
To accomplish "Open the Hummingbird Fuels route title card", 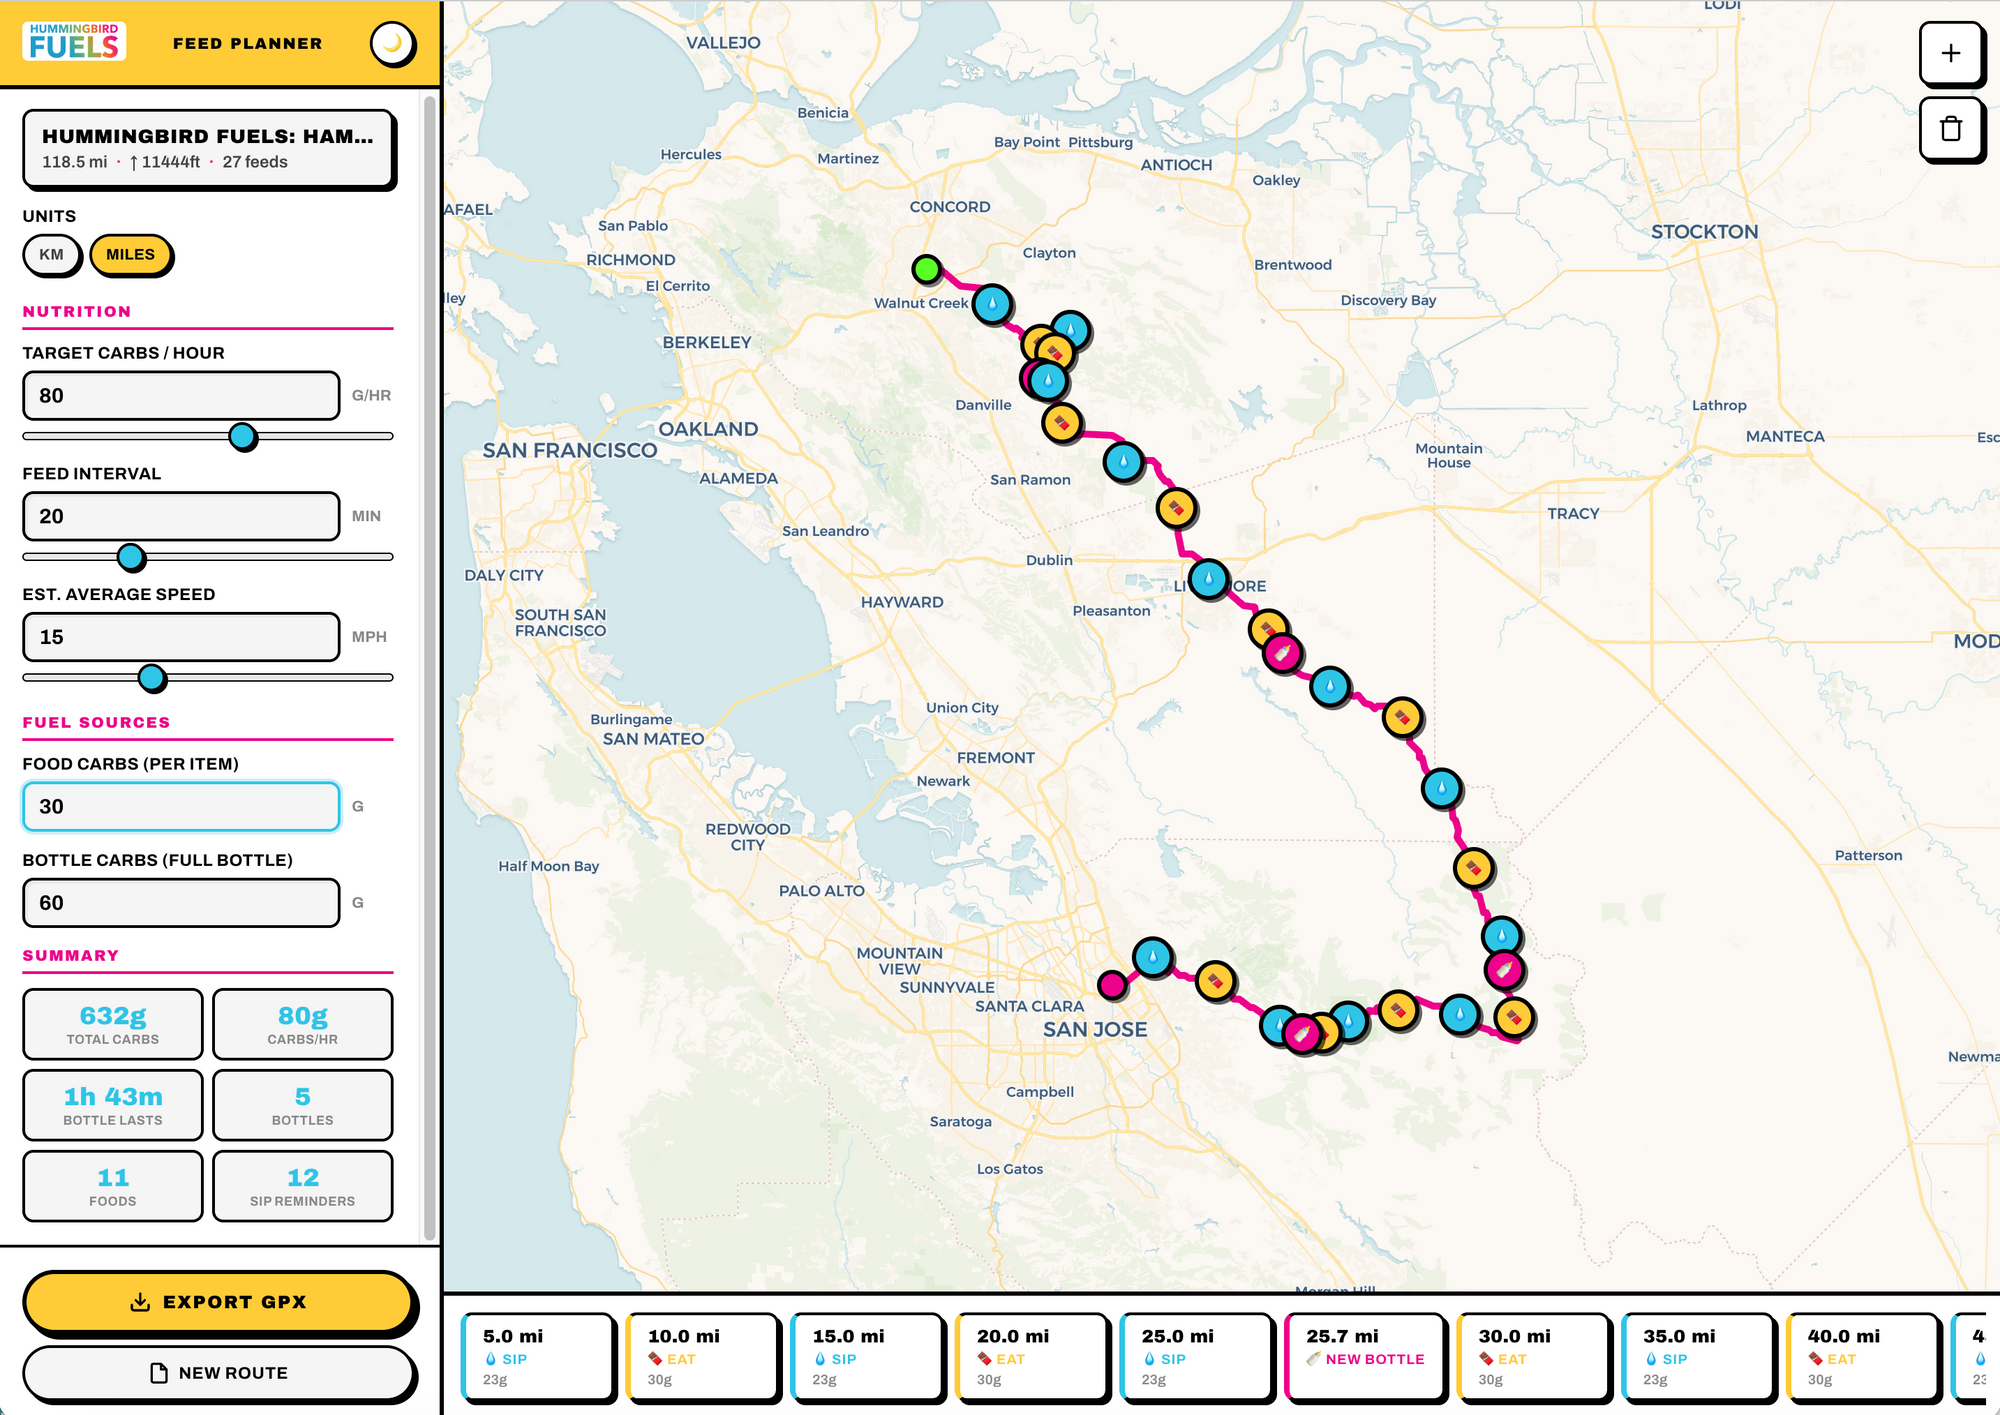I will pos(208,148).
